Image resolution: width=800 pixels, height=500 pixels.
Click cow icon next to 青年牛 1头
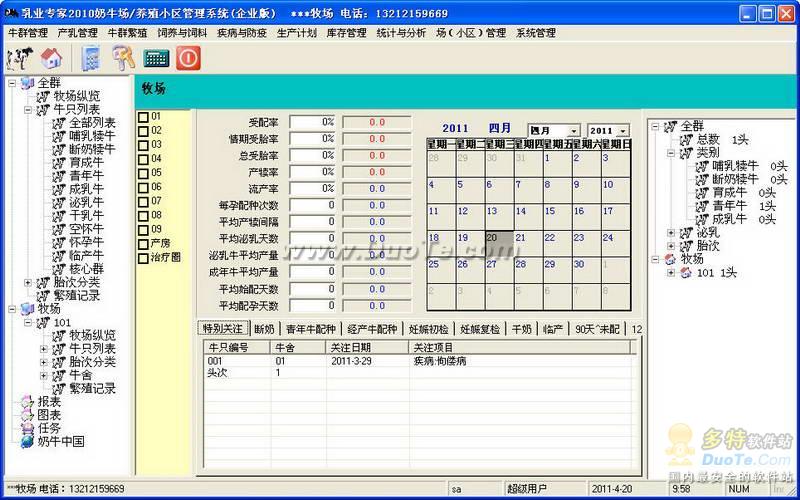point(703,206)
